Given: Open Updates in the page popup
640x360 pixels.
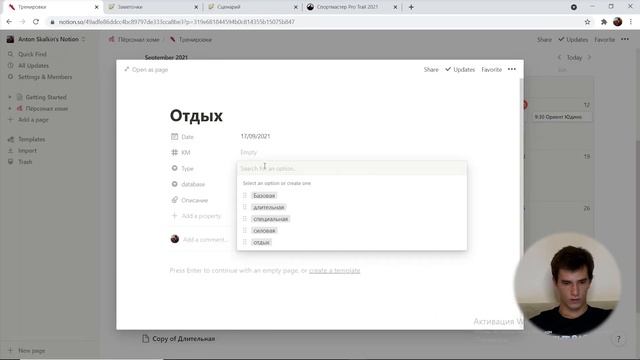Looking at the screenshot, I should (460, 70).
